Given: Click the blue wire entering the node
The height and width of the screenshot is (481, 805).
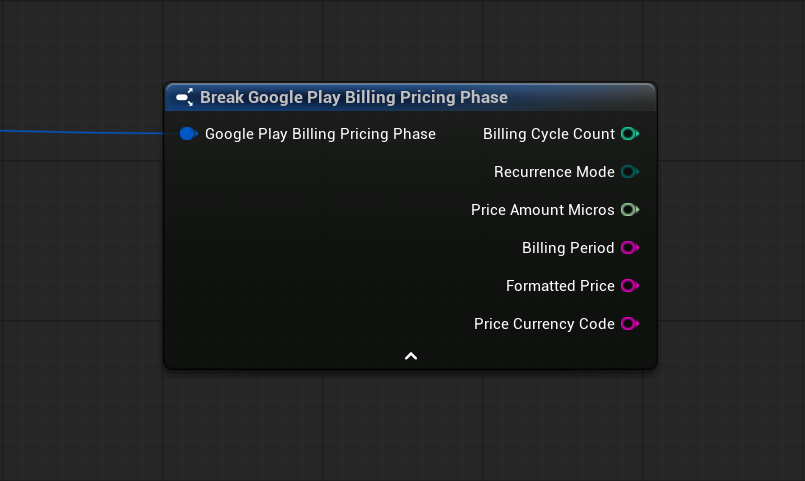Looking at the screenshot, I should [x=82, y=132].
